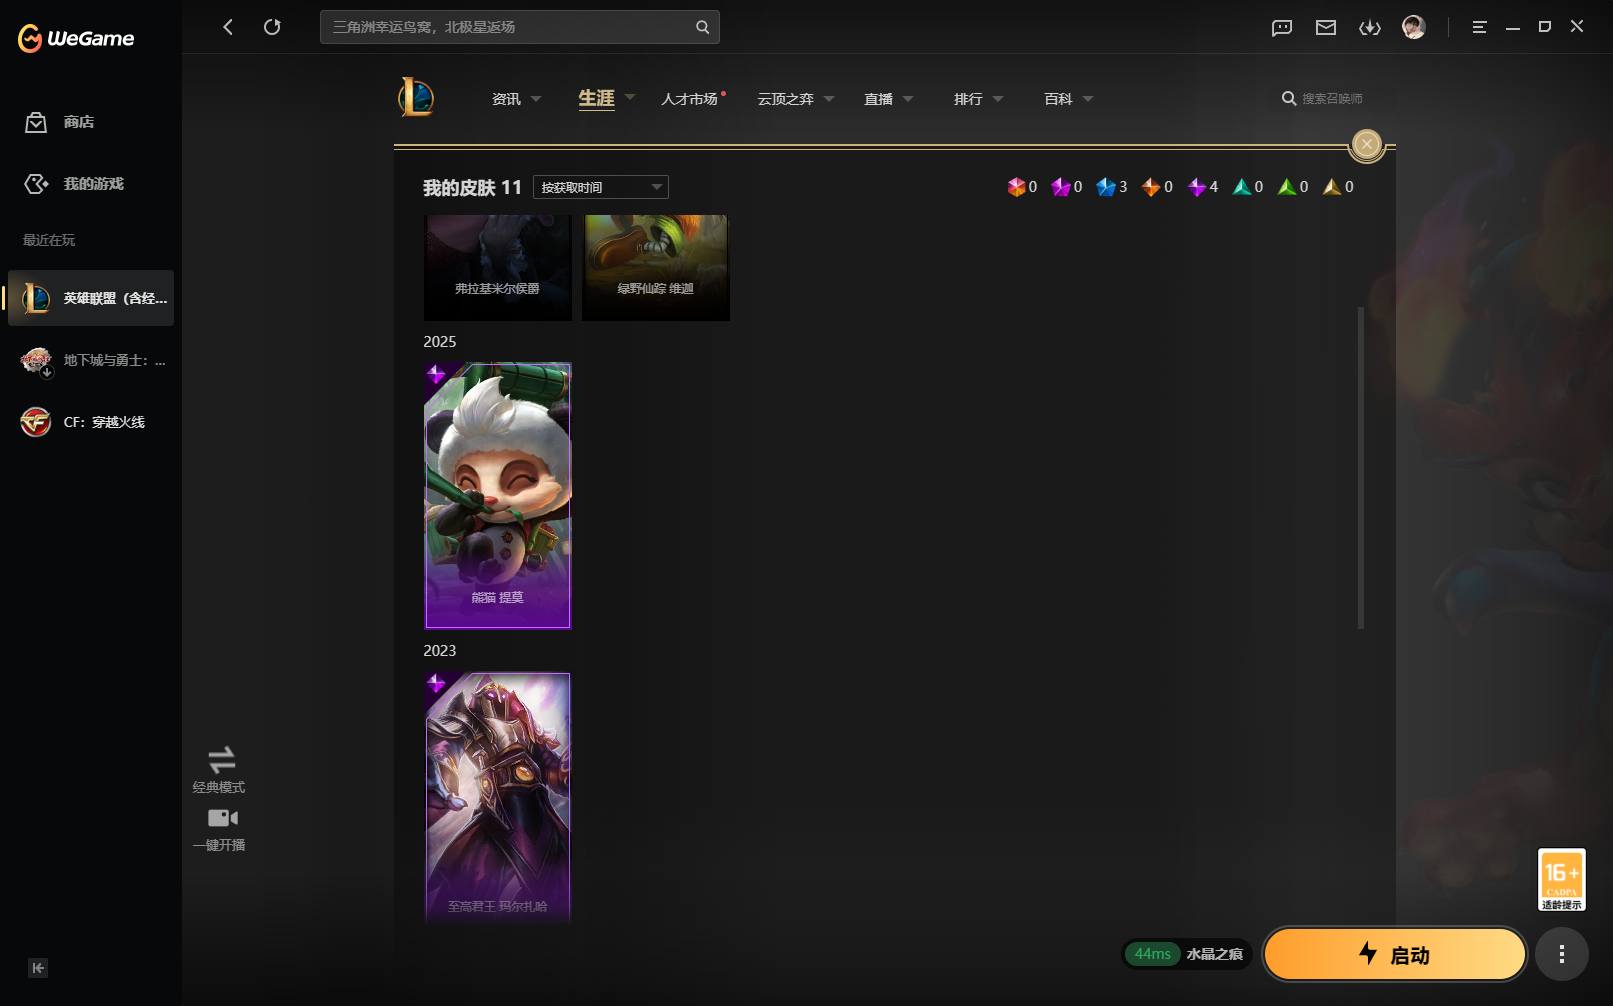Expand the 直播 dropdown arrow

click(908, 99)
